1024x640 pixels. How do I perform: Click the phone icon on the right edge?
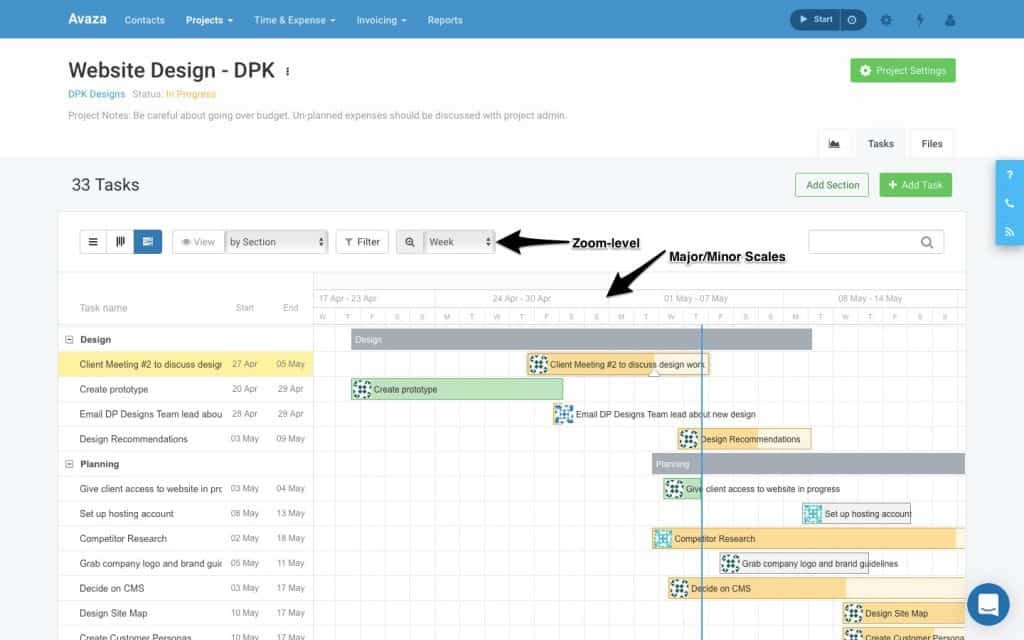[1009, 203]
